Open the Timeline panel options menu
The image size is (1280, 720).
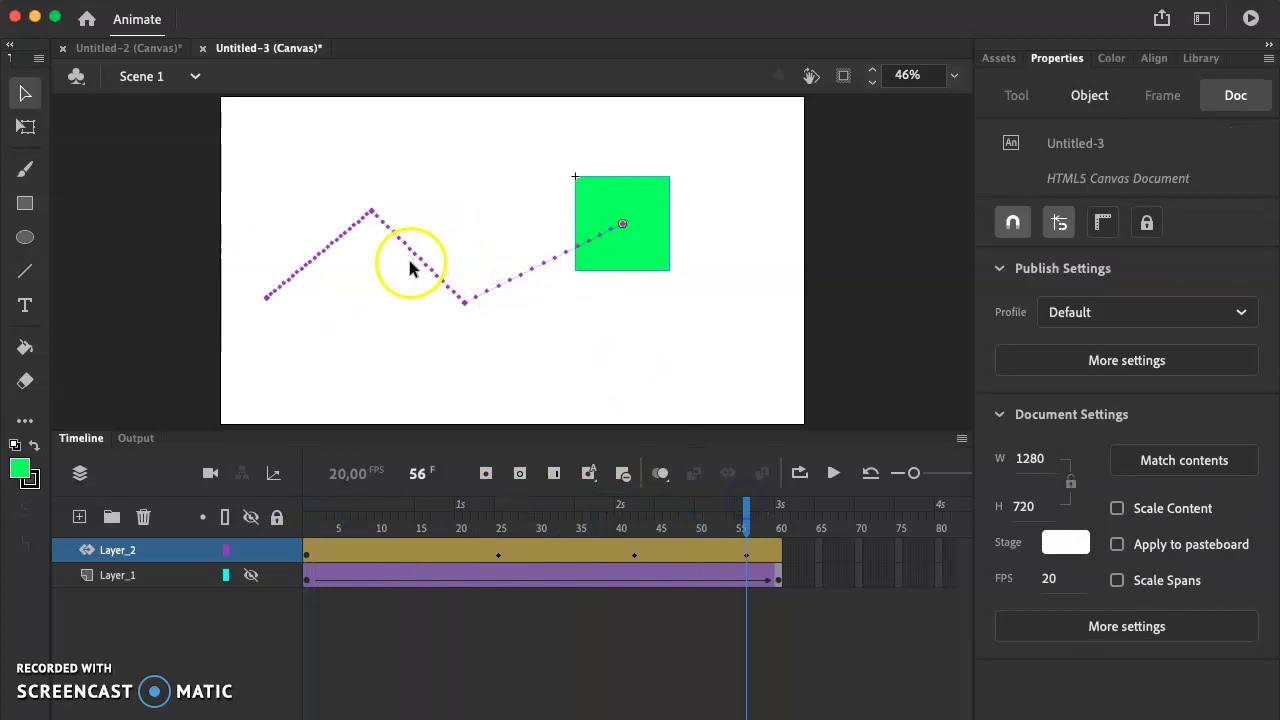[962, 438]
